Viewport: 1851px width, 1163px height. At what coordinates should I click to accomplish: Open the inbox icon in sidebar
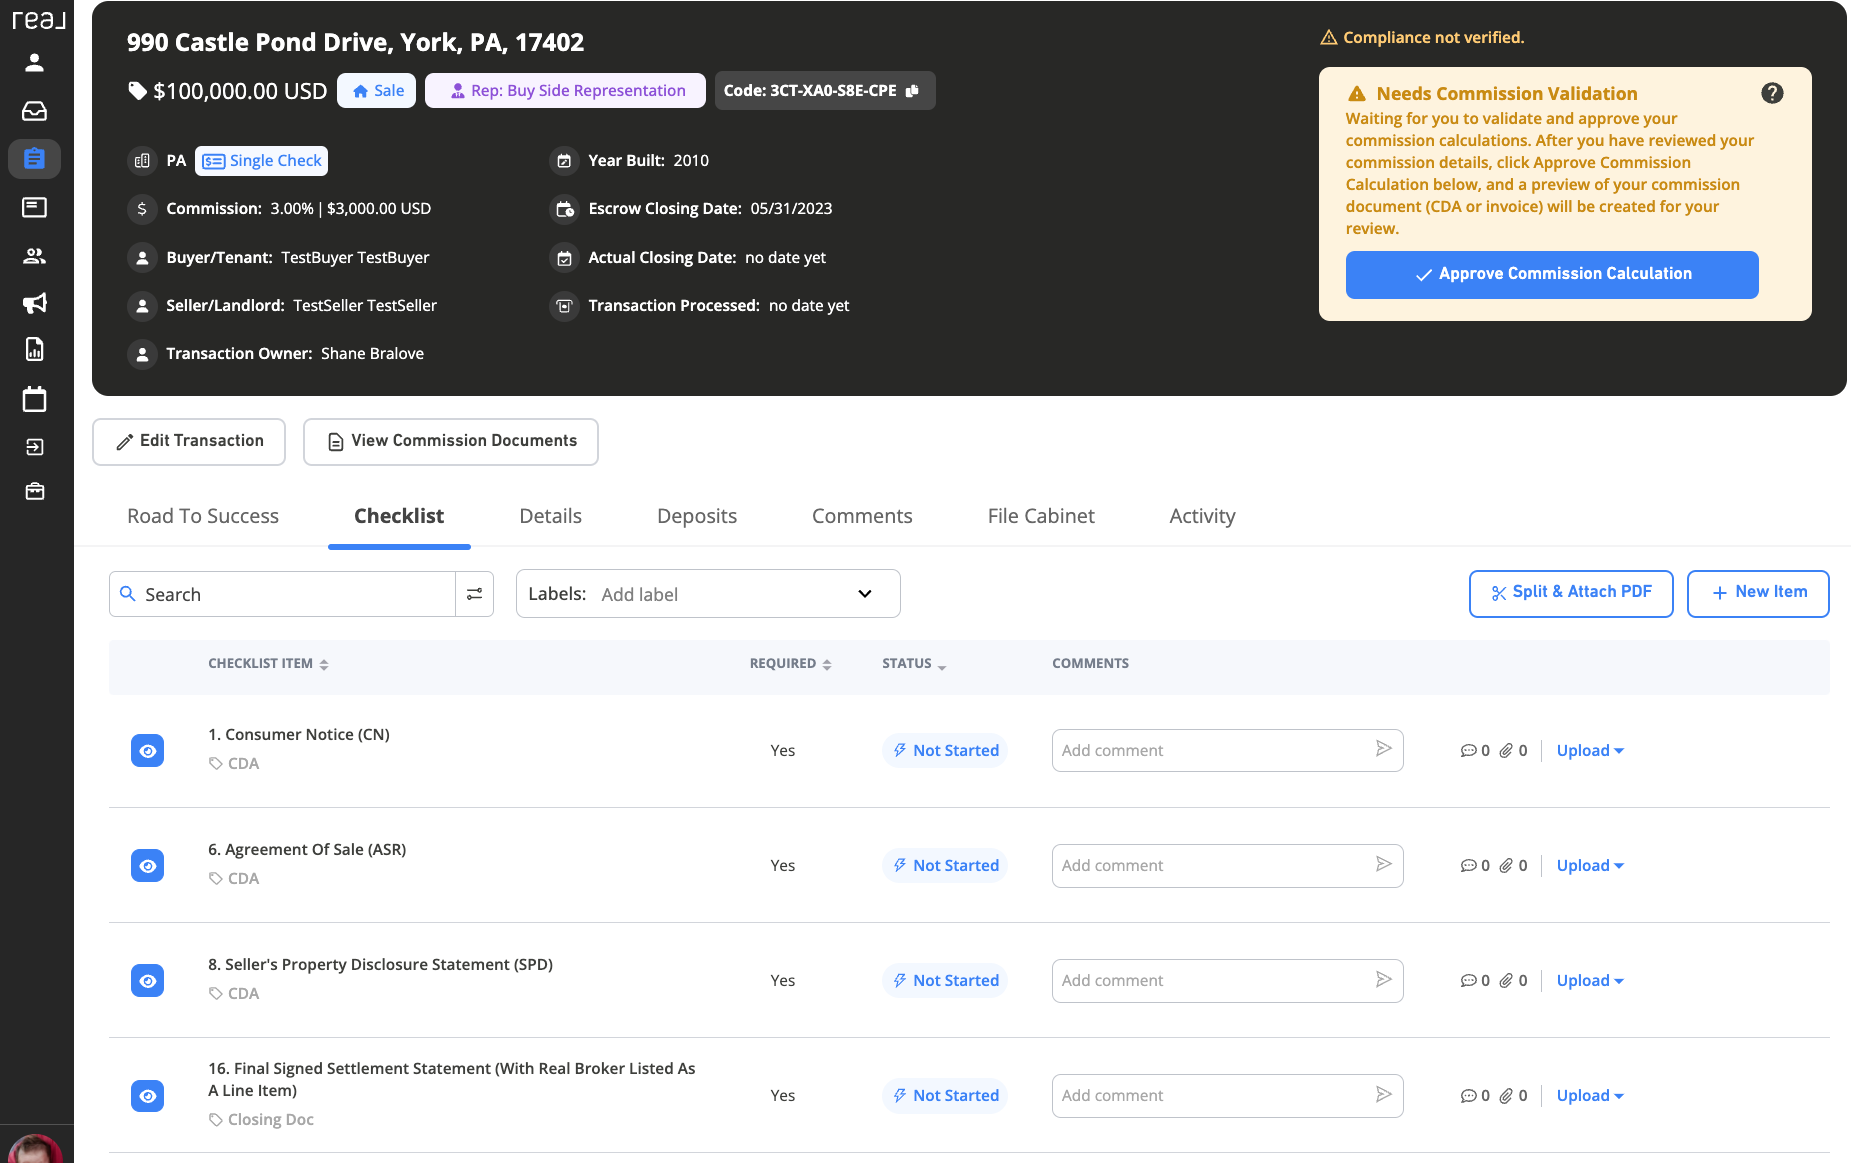click(x=35, y=111)
